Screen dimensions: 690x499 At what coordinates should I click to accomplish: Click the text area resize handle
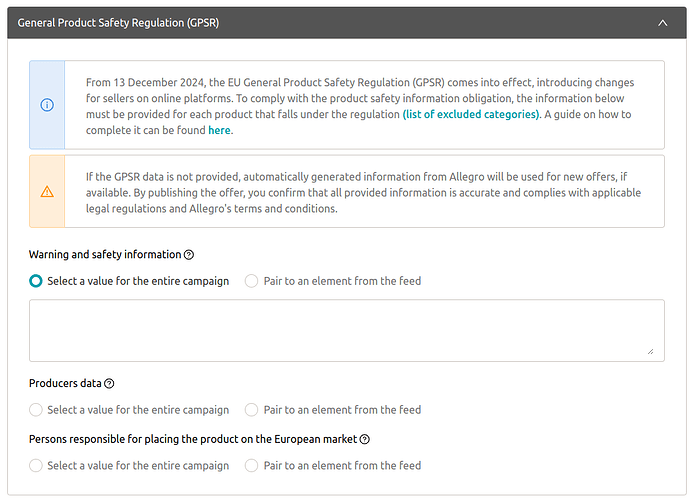(x=650, y=351)
